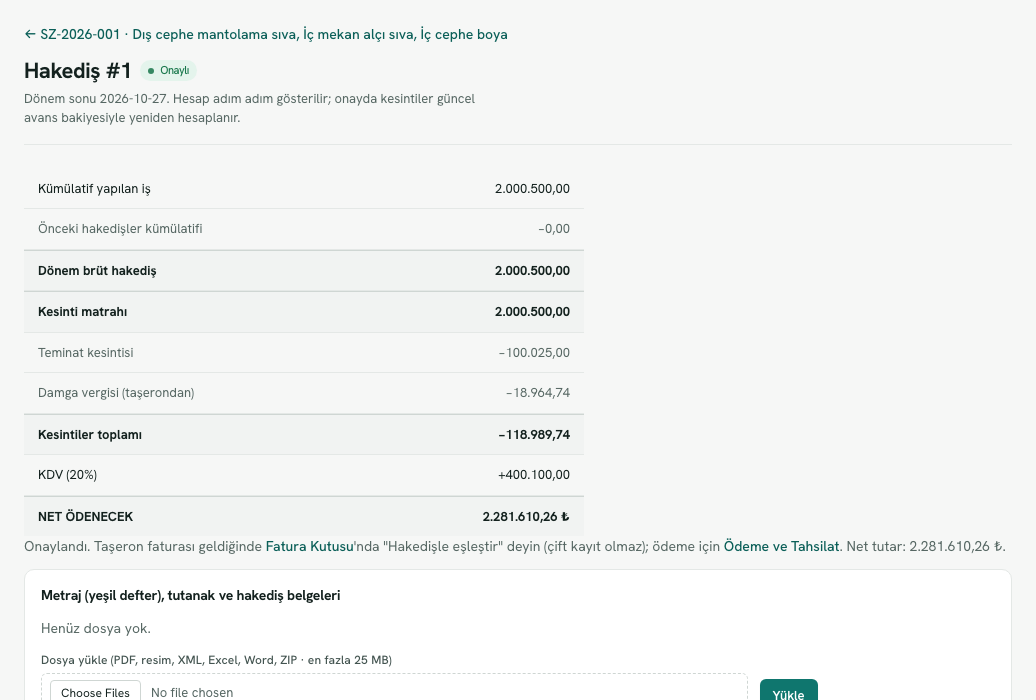Screen dimensions: 1036x700
Task: Select the 'Kesinti matrahı' label
Action: [83, 312]
